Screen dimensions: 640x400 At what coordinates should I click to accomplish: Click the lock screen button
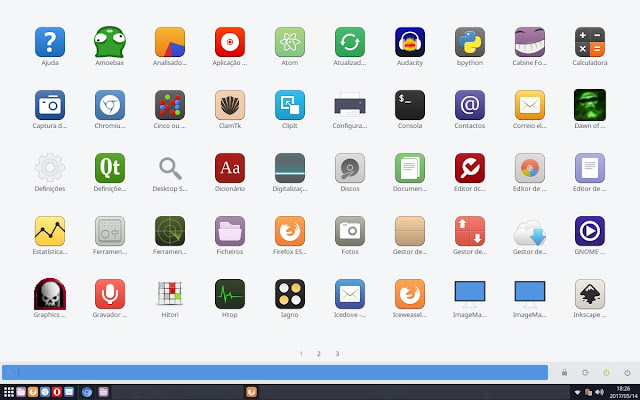click(564, 372)
